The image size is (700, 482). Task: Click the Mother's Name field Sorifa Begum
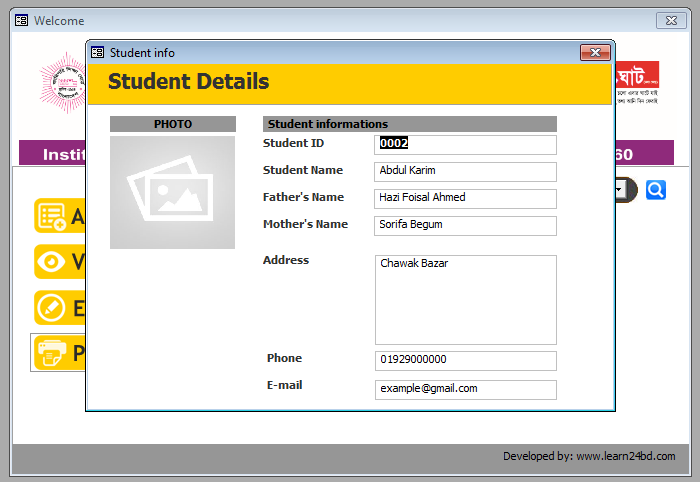click(465, 226)
